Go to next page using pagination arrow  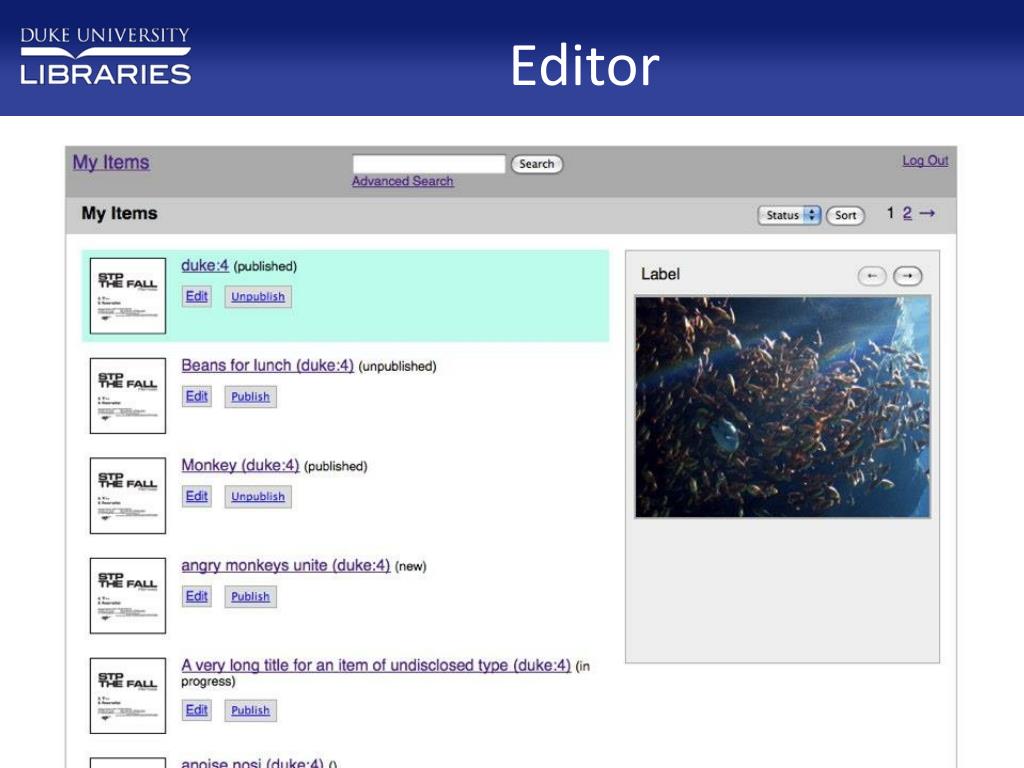(x=927, y=213)
